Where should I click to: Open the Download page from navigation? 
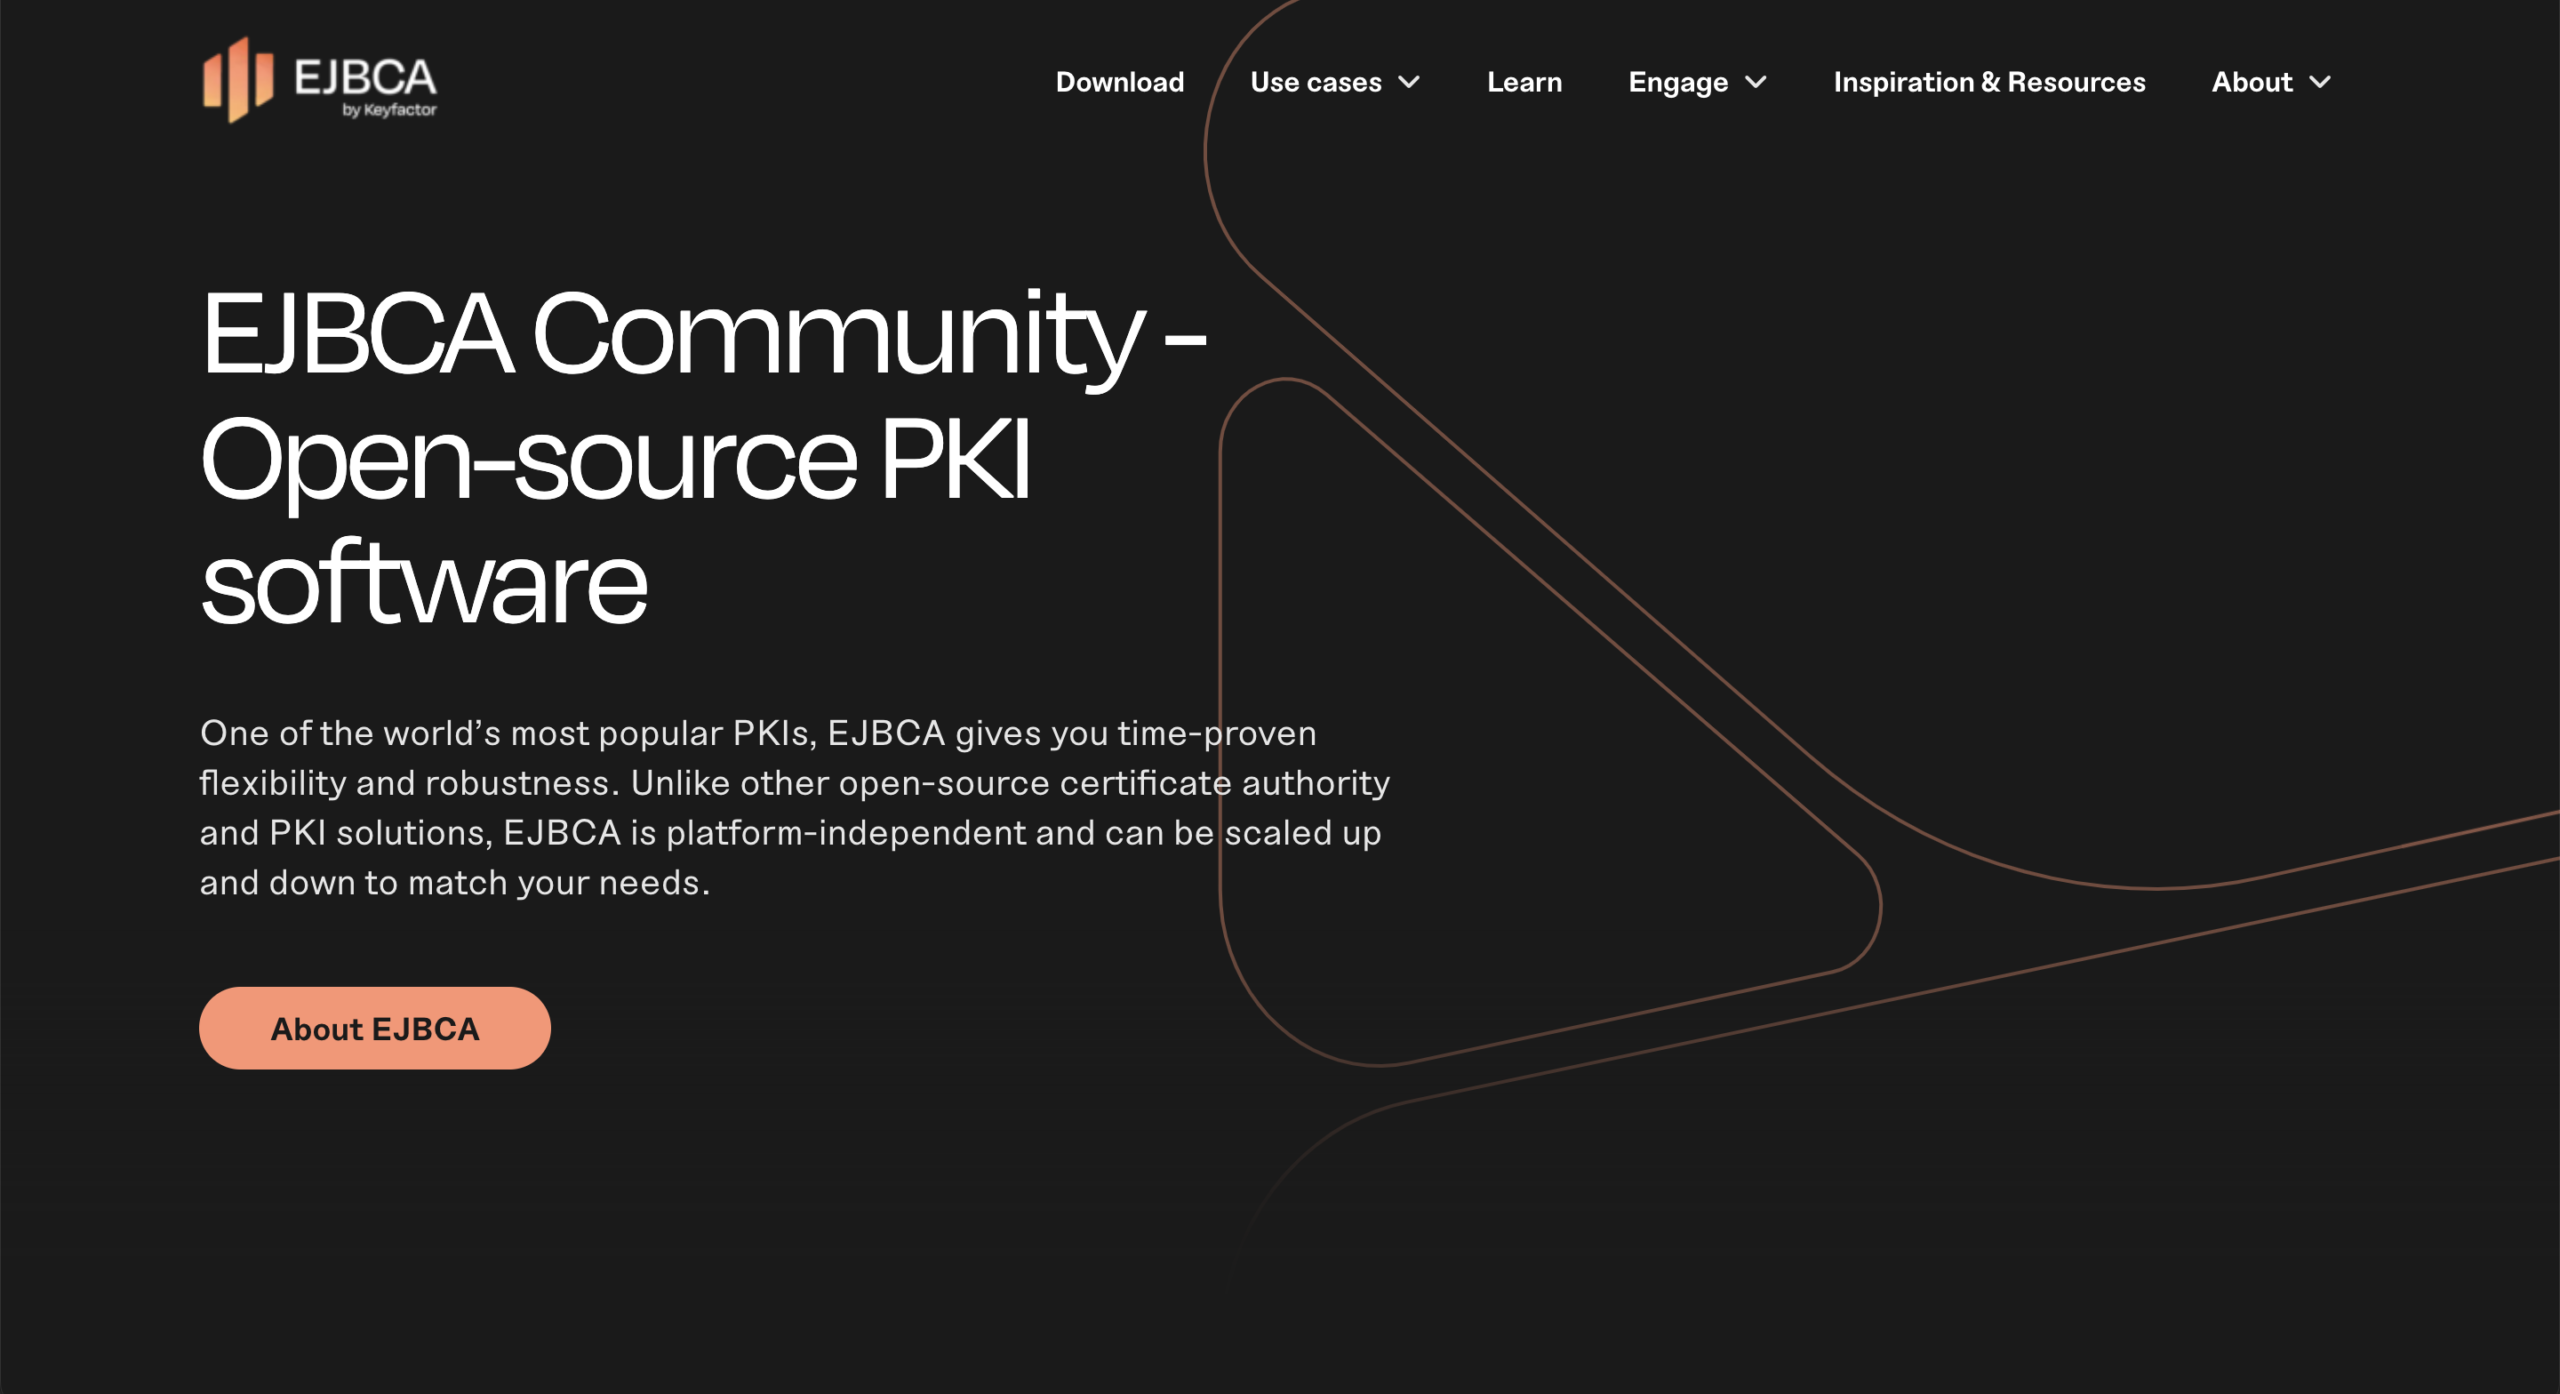(1119, 82)
